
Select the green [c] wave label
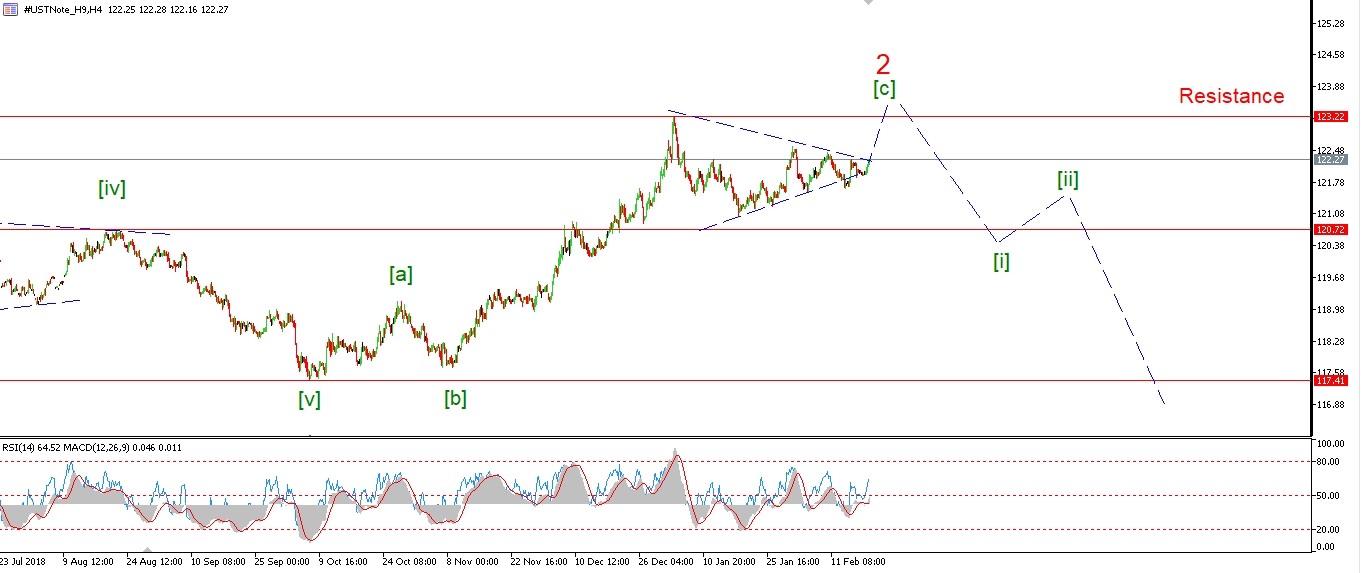pyautogui.click(x=883, y=89)
